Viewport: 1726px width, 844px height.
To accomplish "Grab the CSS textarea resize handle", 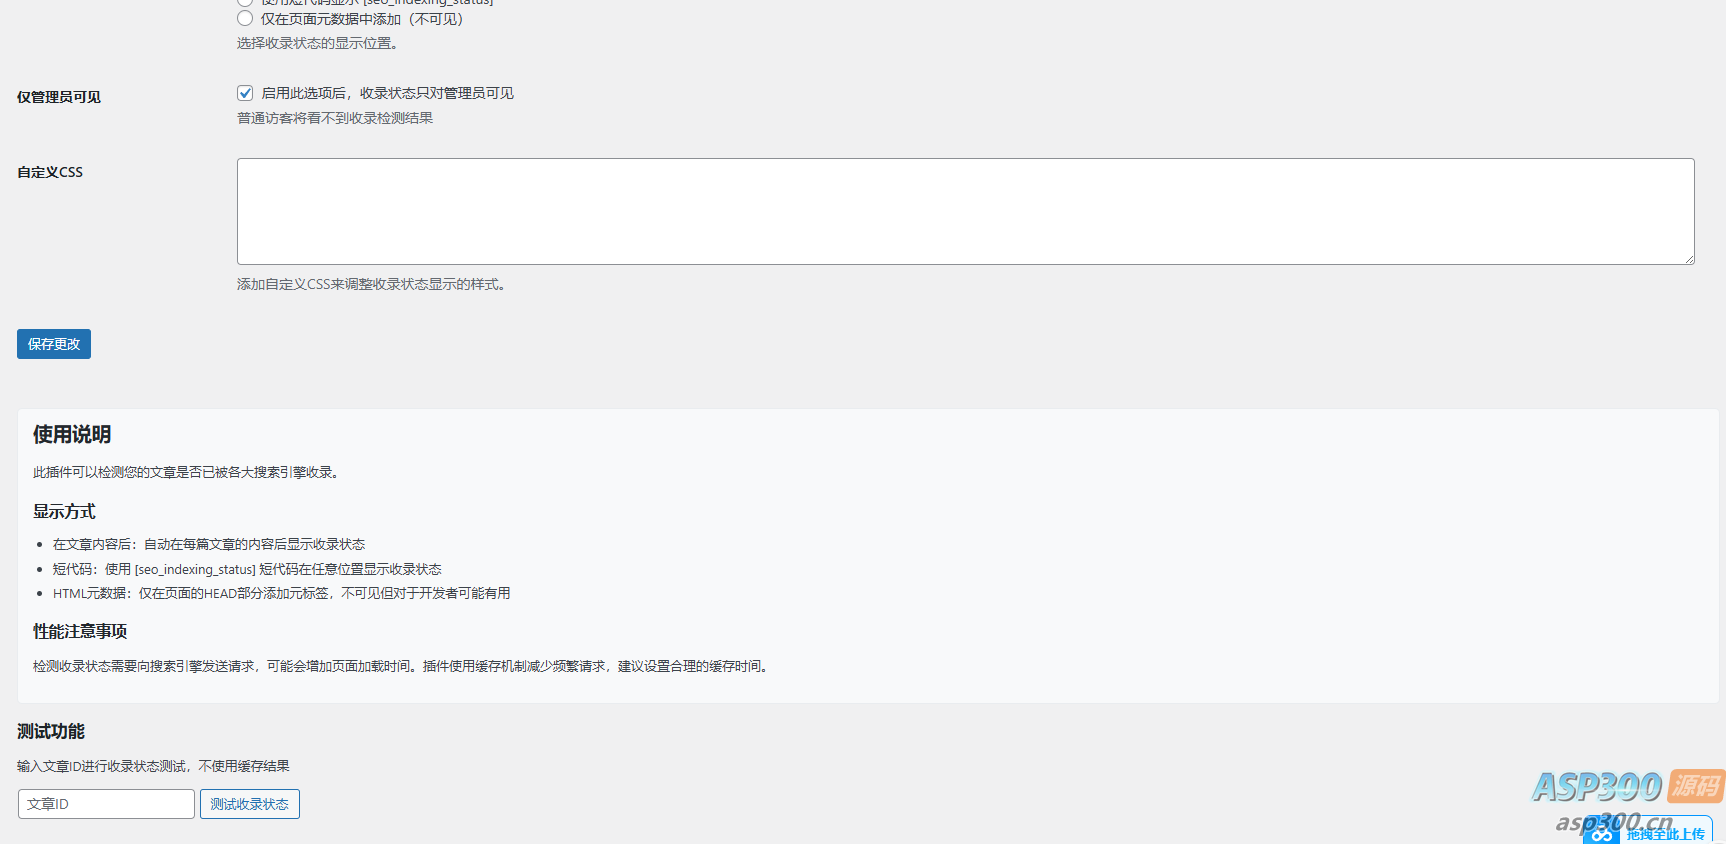I will click(1689, 259).
